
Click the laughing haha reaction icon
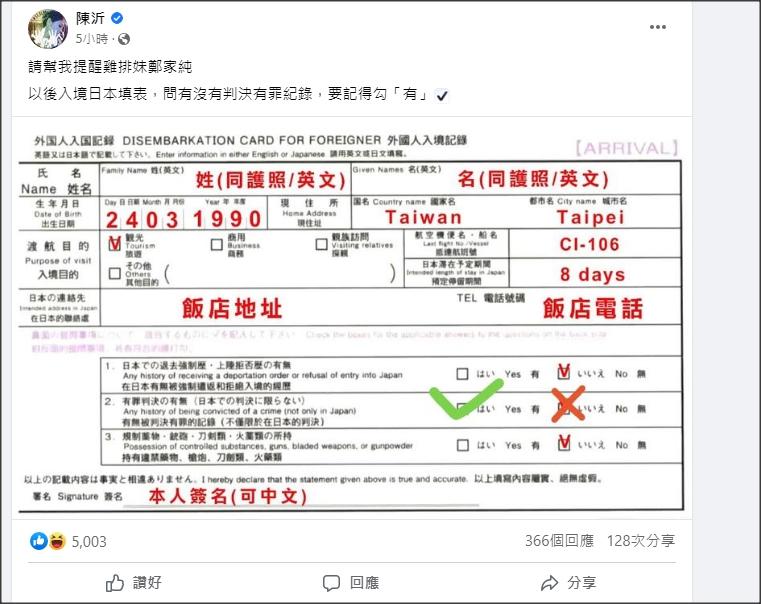click(57, 541)
